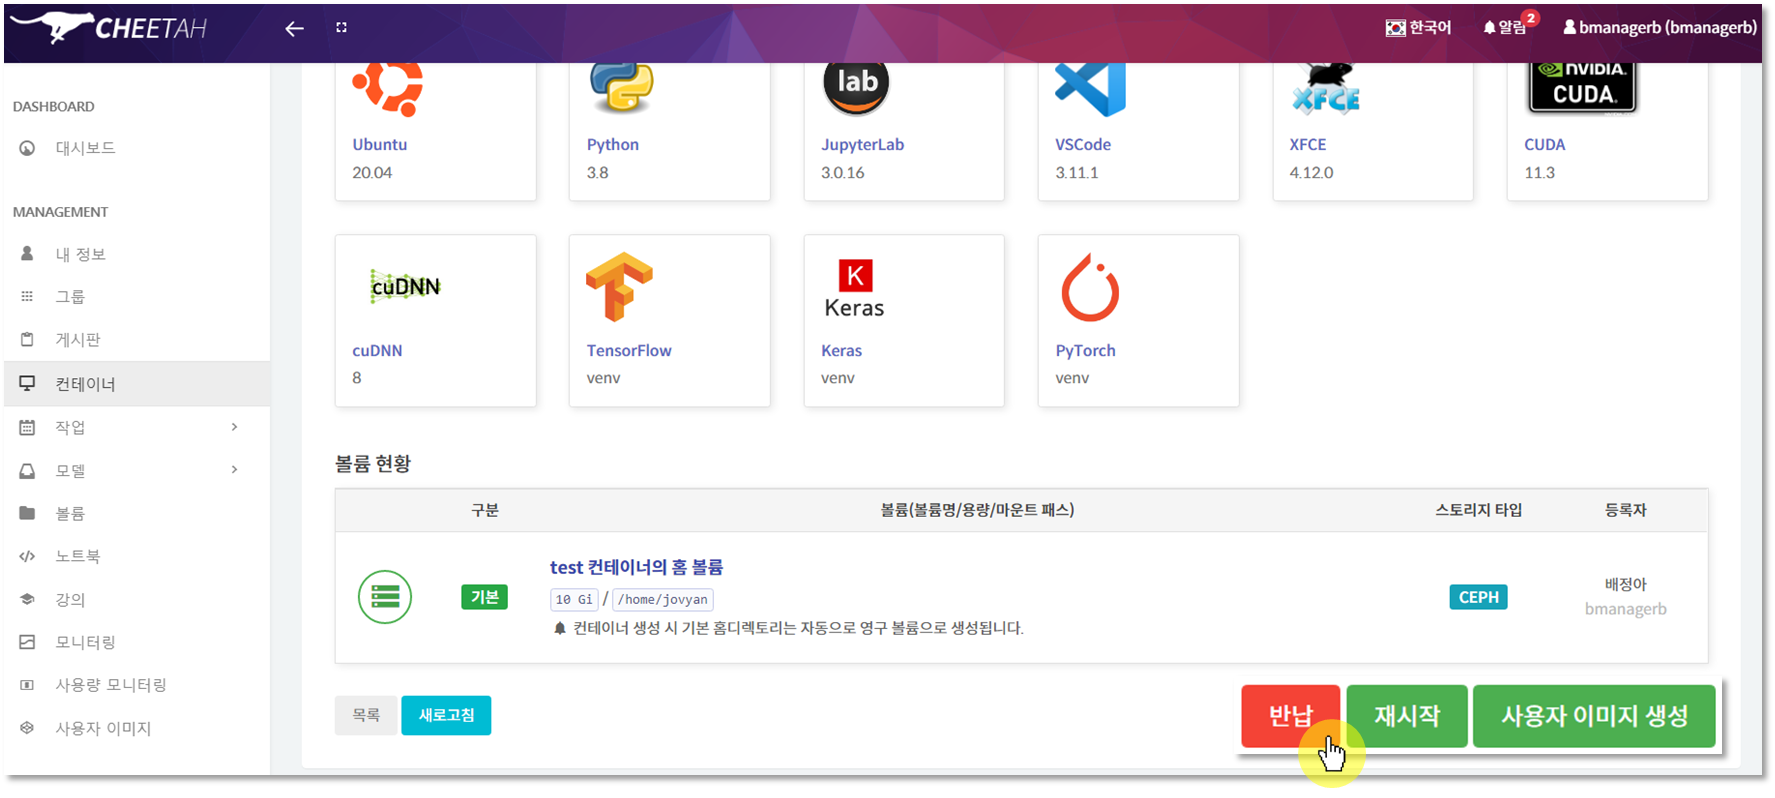The width and height of the screenshot is (1775, 798).
Task: Click the tray icon beside 모델
Action: click(x=27, y=470)
